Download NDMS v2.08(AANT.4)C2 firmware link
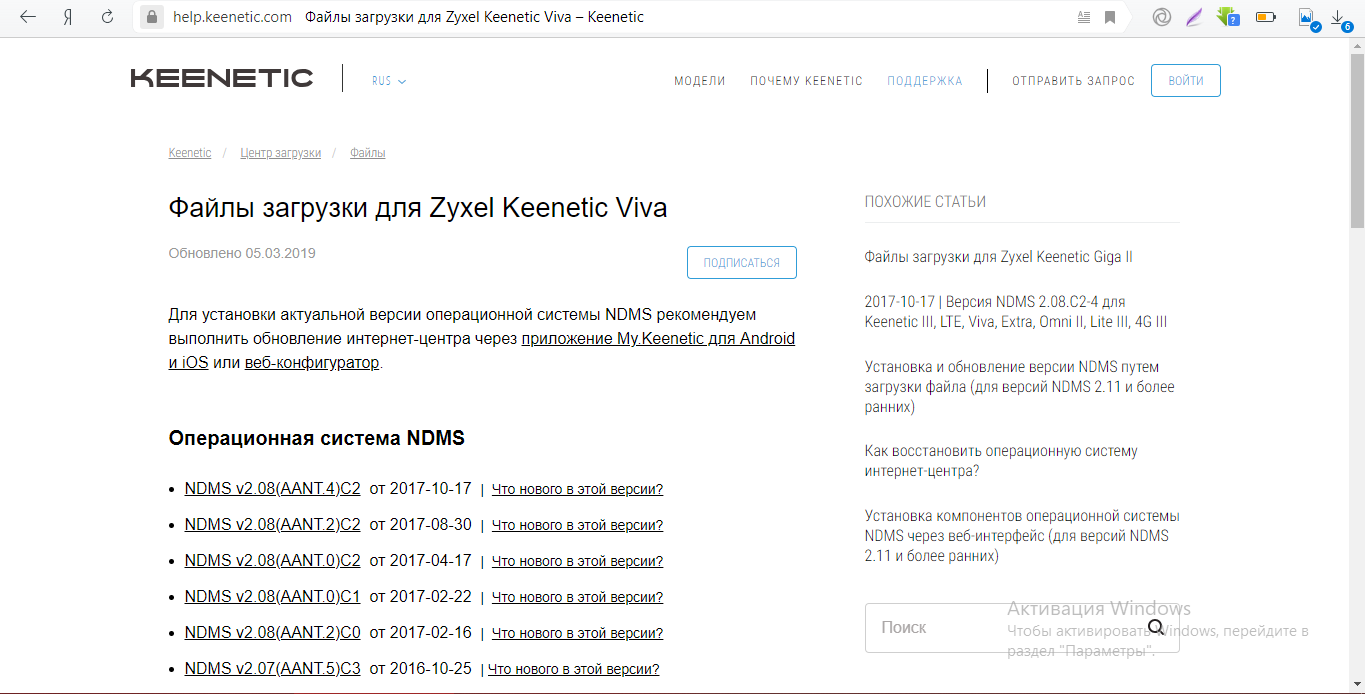 (272, 489)
